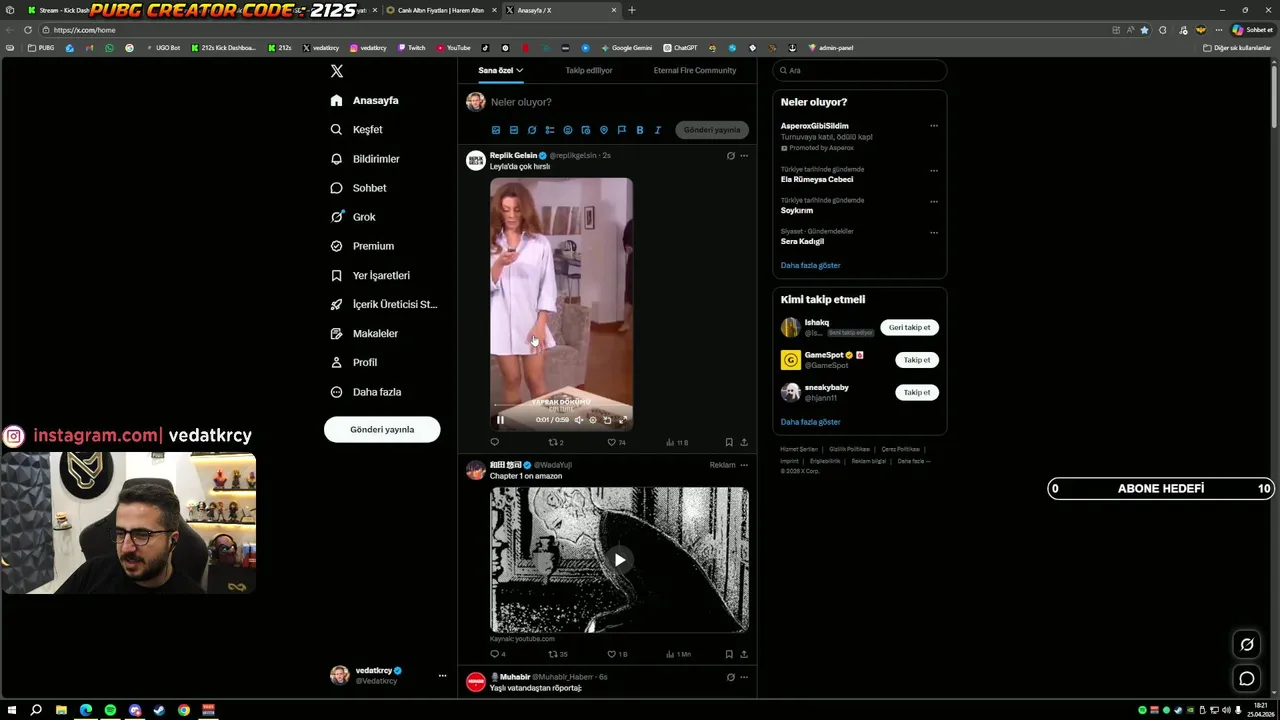Open Yer İşaretleri bookmarks
This screenshot has height=720, width=1280.
tap(370, 275)
